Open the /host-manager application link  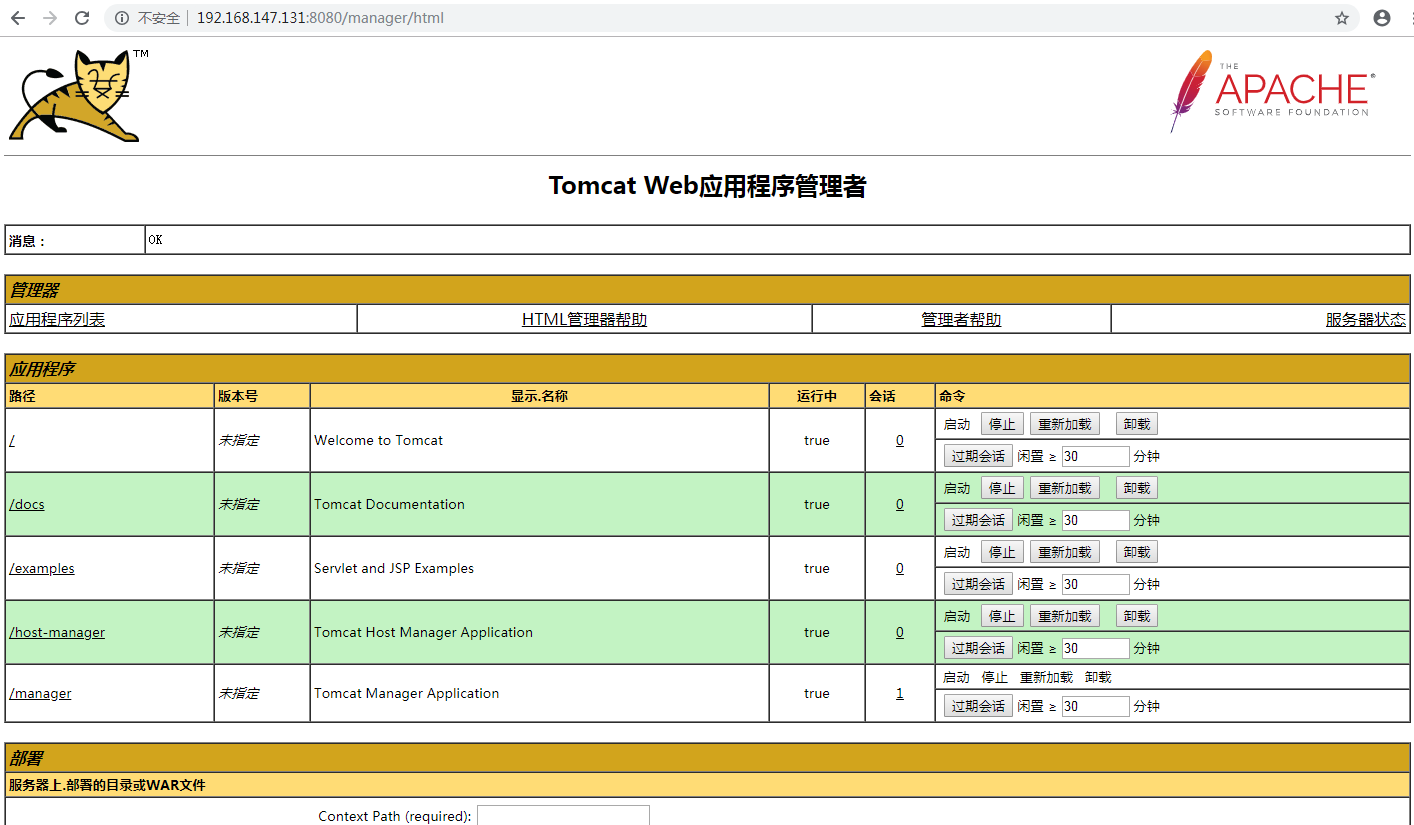tap(57, 632)
